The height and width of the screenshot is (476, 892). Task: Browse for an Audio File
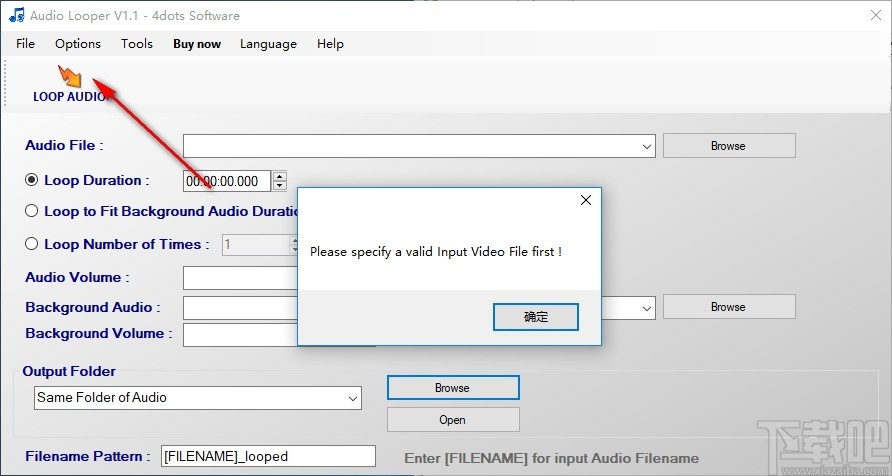point(729,146)
